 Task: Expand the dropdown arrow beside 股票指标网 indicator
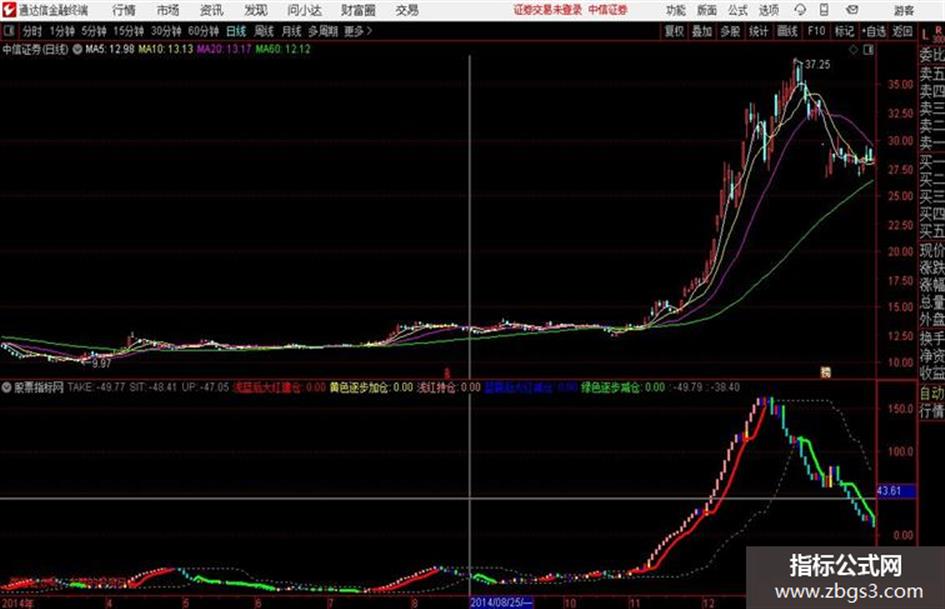coord(7,387)
